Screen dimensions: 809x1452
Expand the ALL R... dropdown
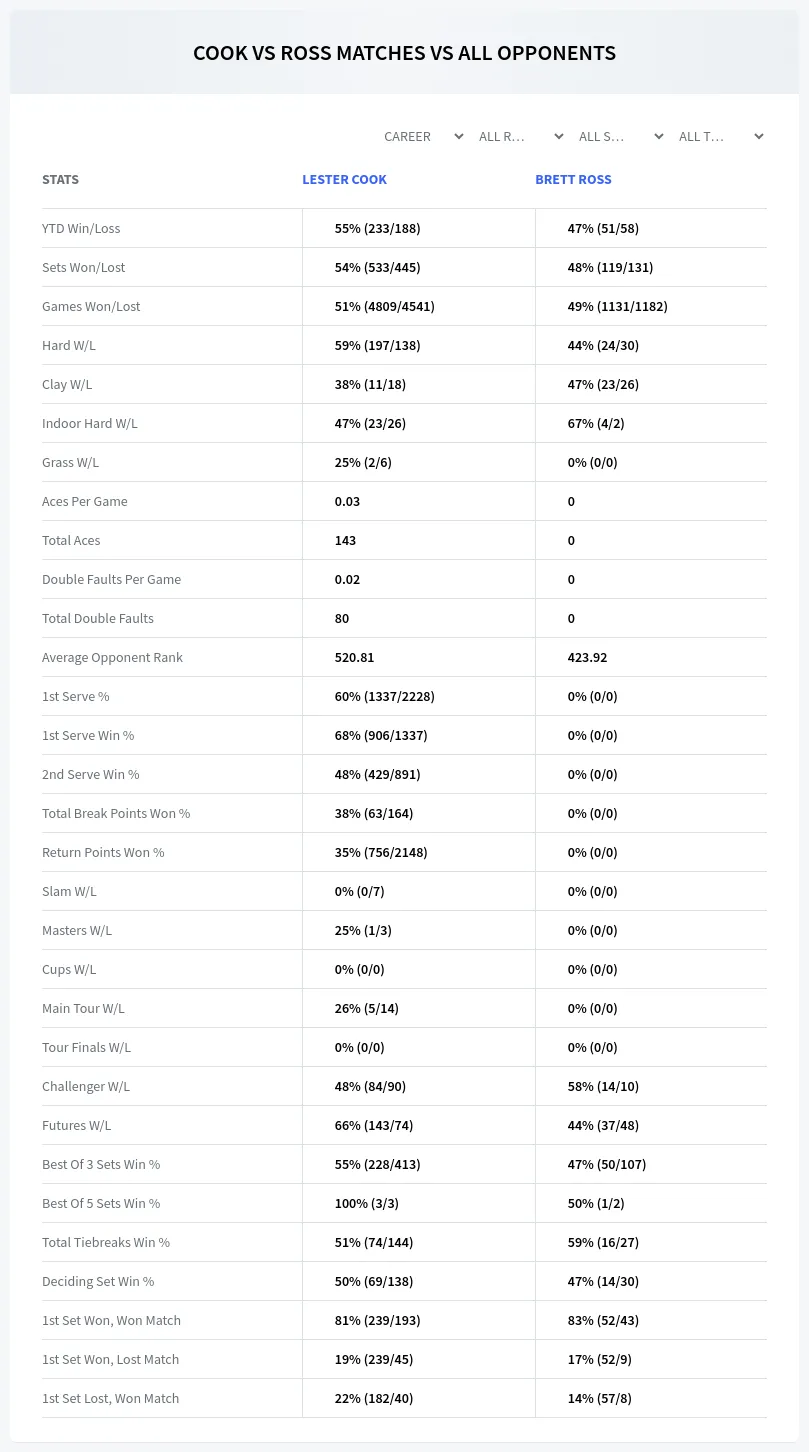(521, 136)
